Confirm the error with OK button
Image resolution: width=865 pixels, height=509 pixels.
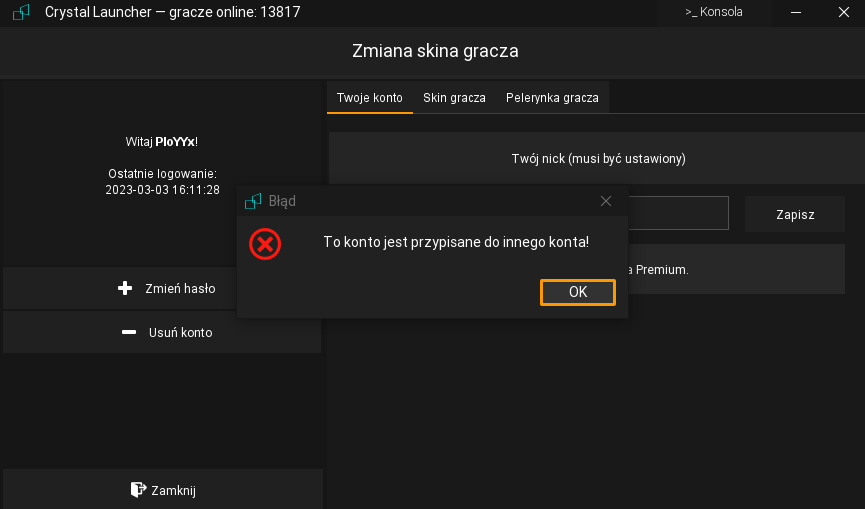(x=577, y=292)
